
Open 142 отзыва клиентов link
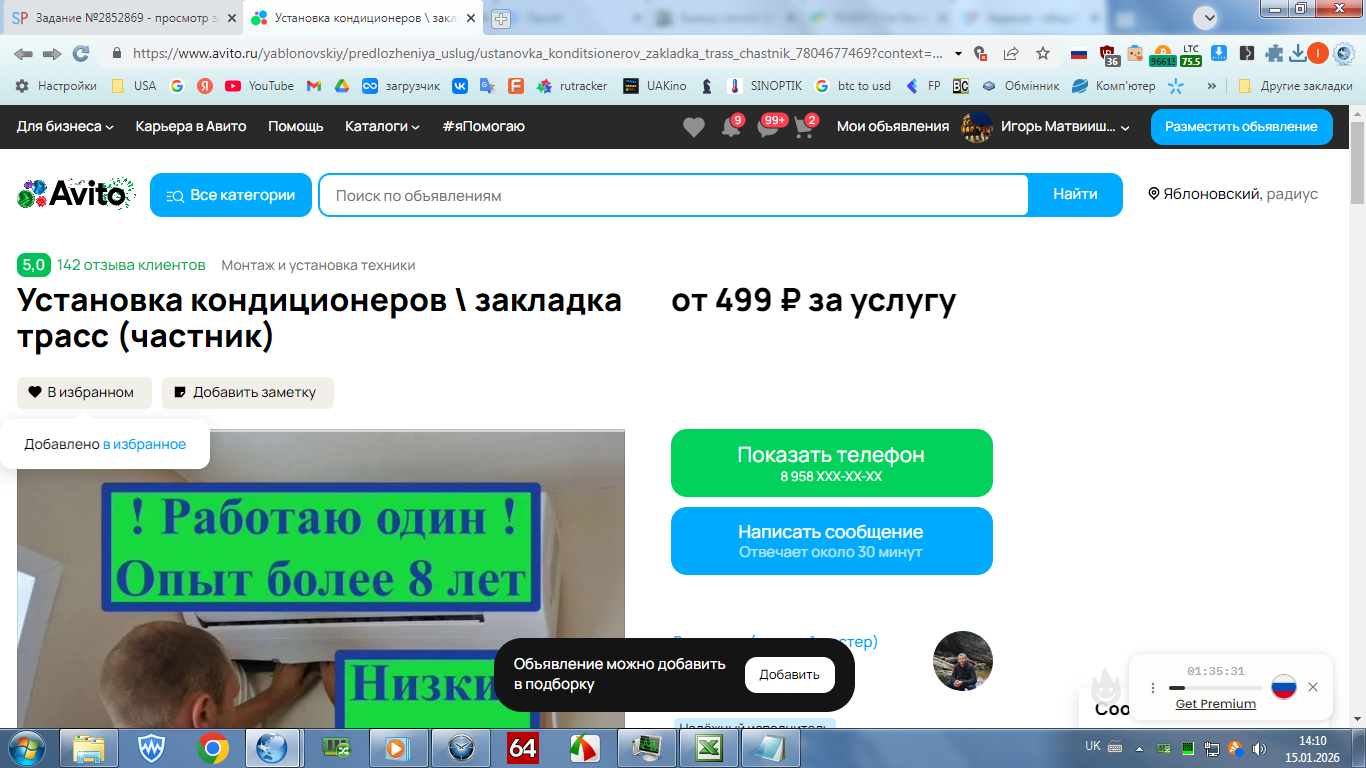click(131, 265)
